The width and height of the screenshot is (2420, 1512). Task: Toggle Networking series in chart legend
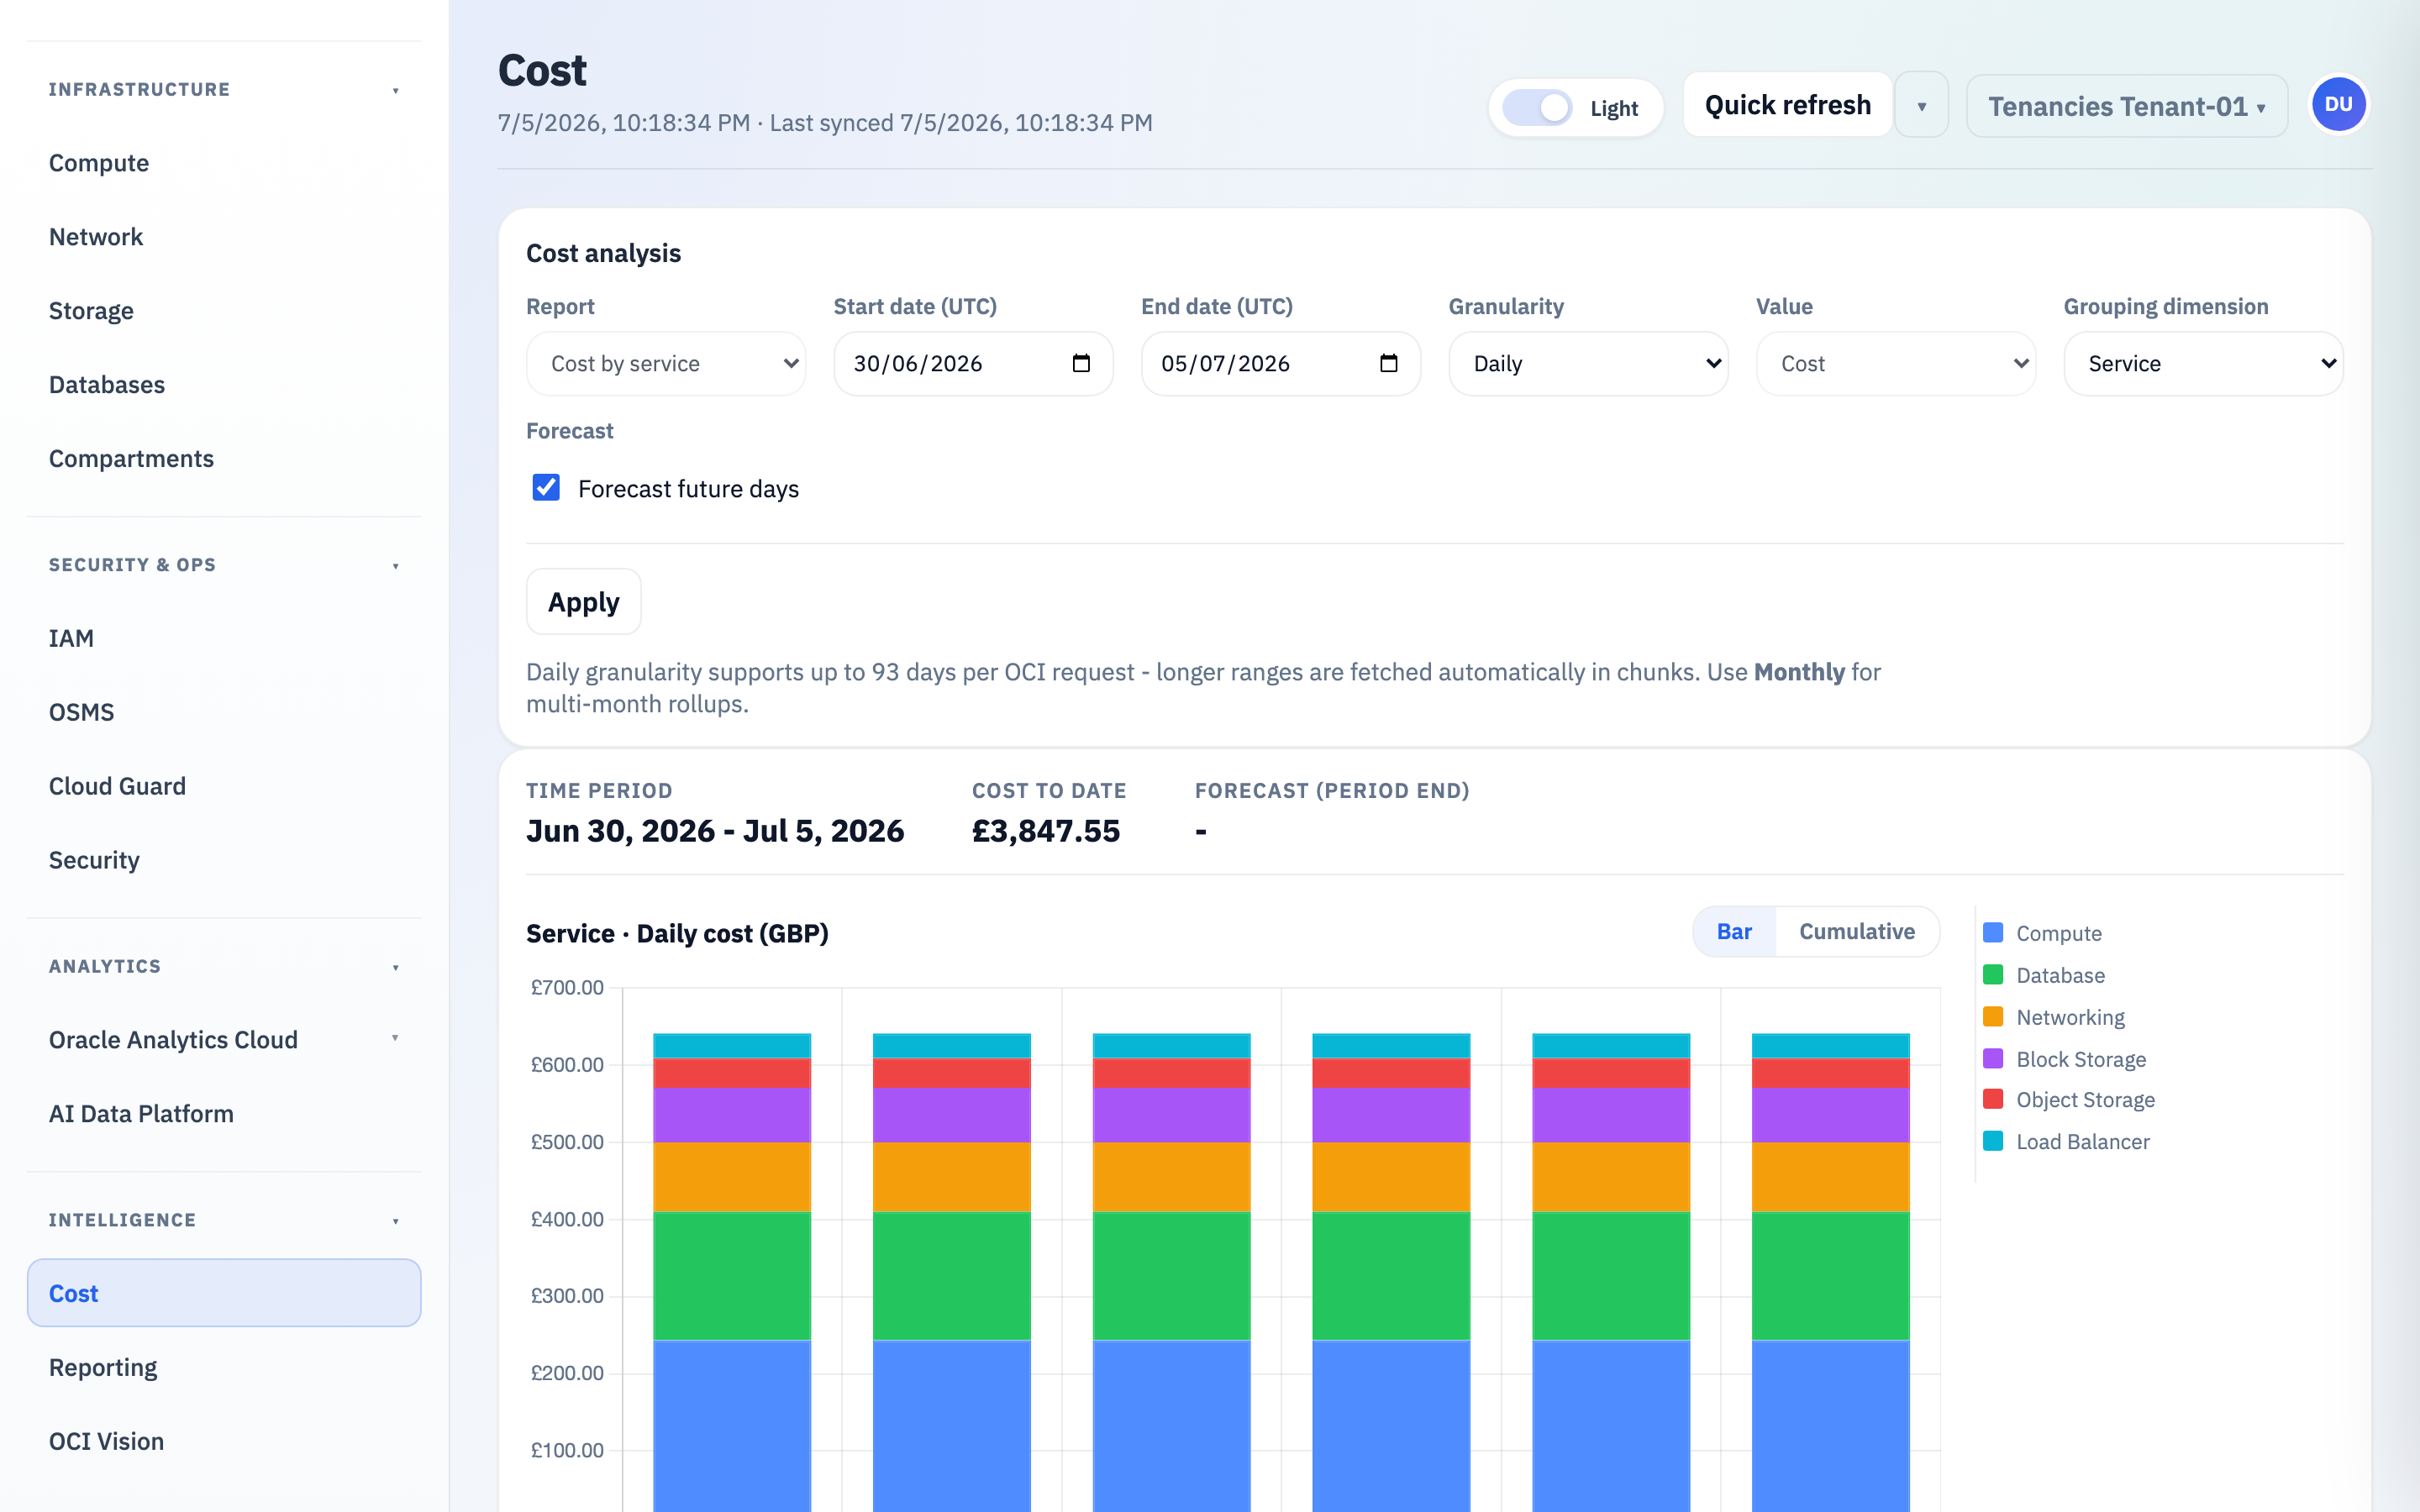tap(2054, 1017)
